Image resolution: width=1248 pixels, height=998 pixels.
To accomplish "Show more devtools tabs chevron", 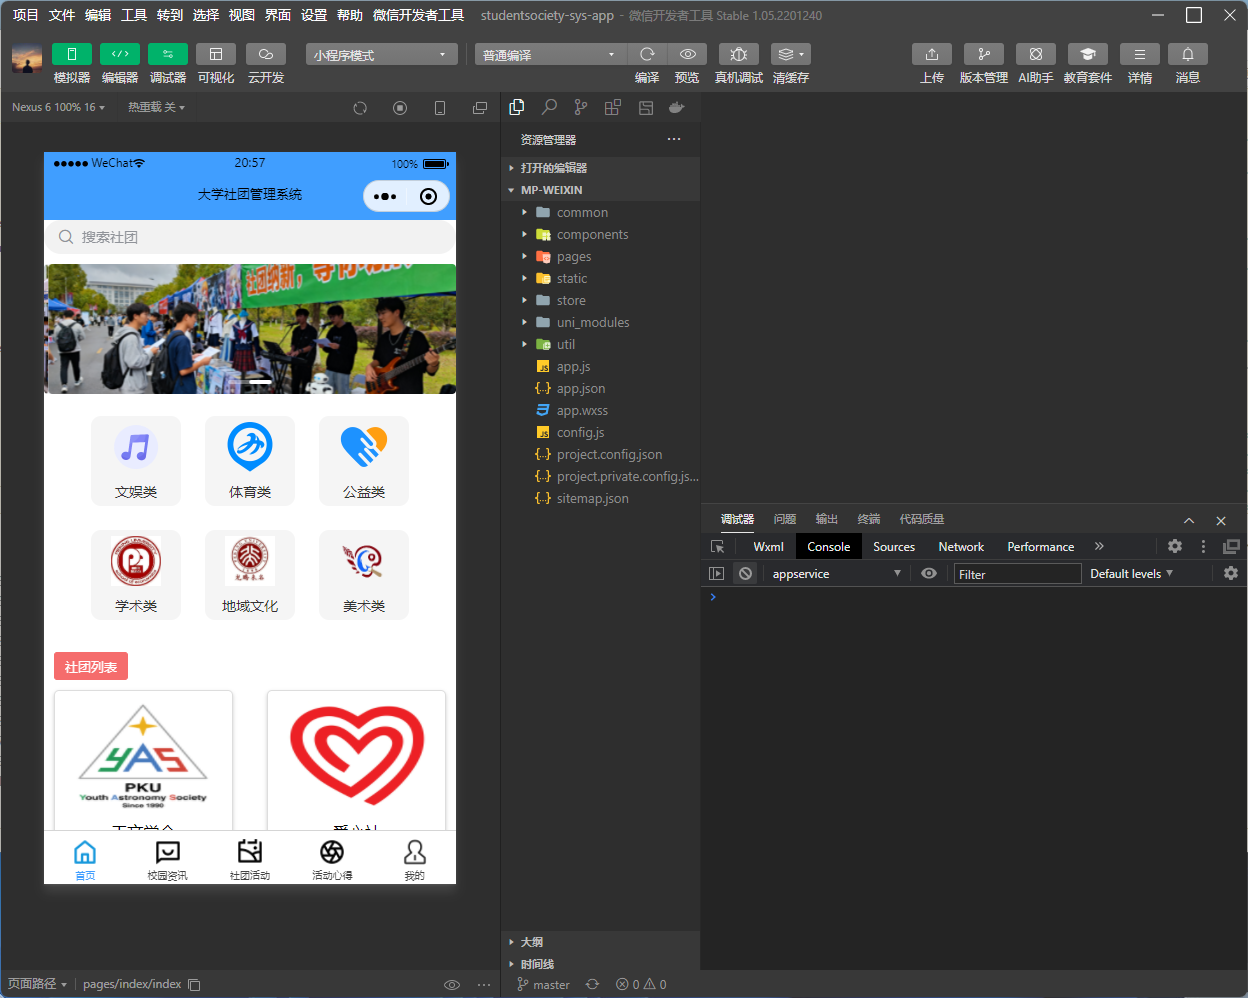I will (x=1099, y=546).
